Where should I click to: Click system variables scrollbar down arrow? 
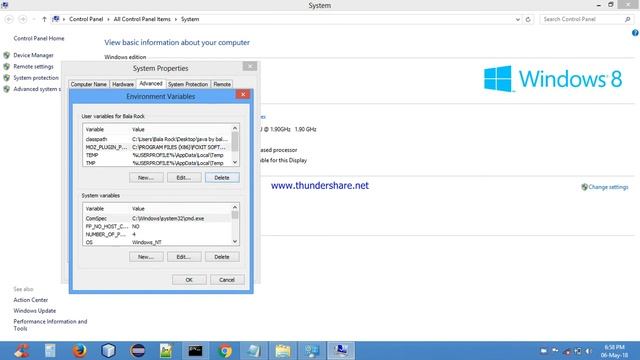tap(235, 241)
